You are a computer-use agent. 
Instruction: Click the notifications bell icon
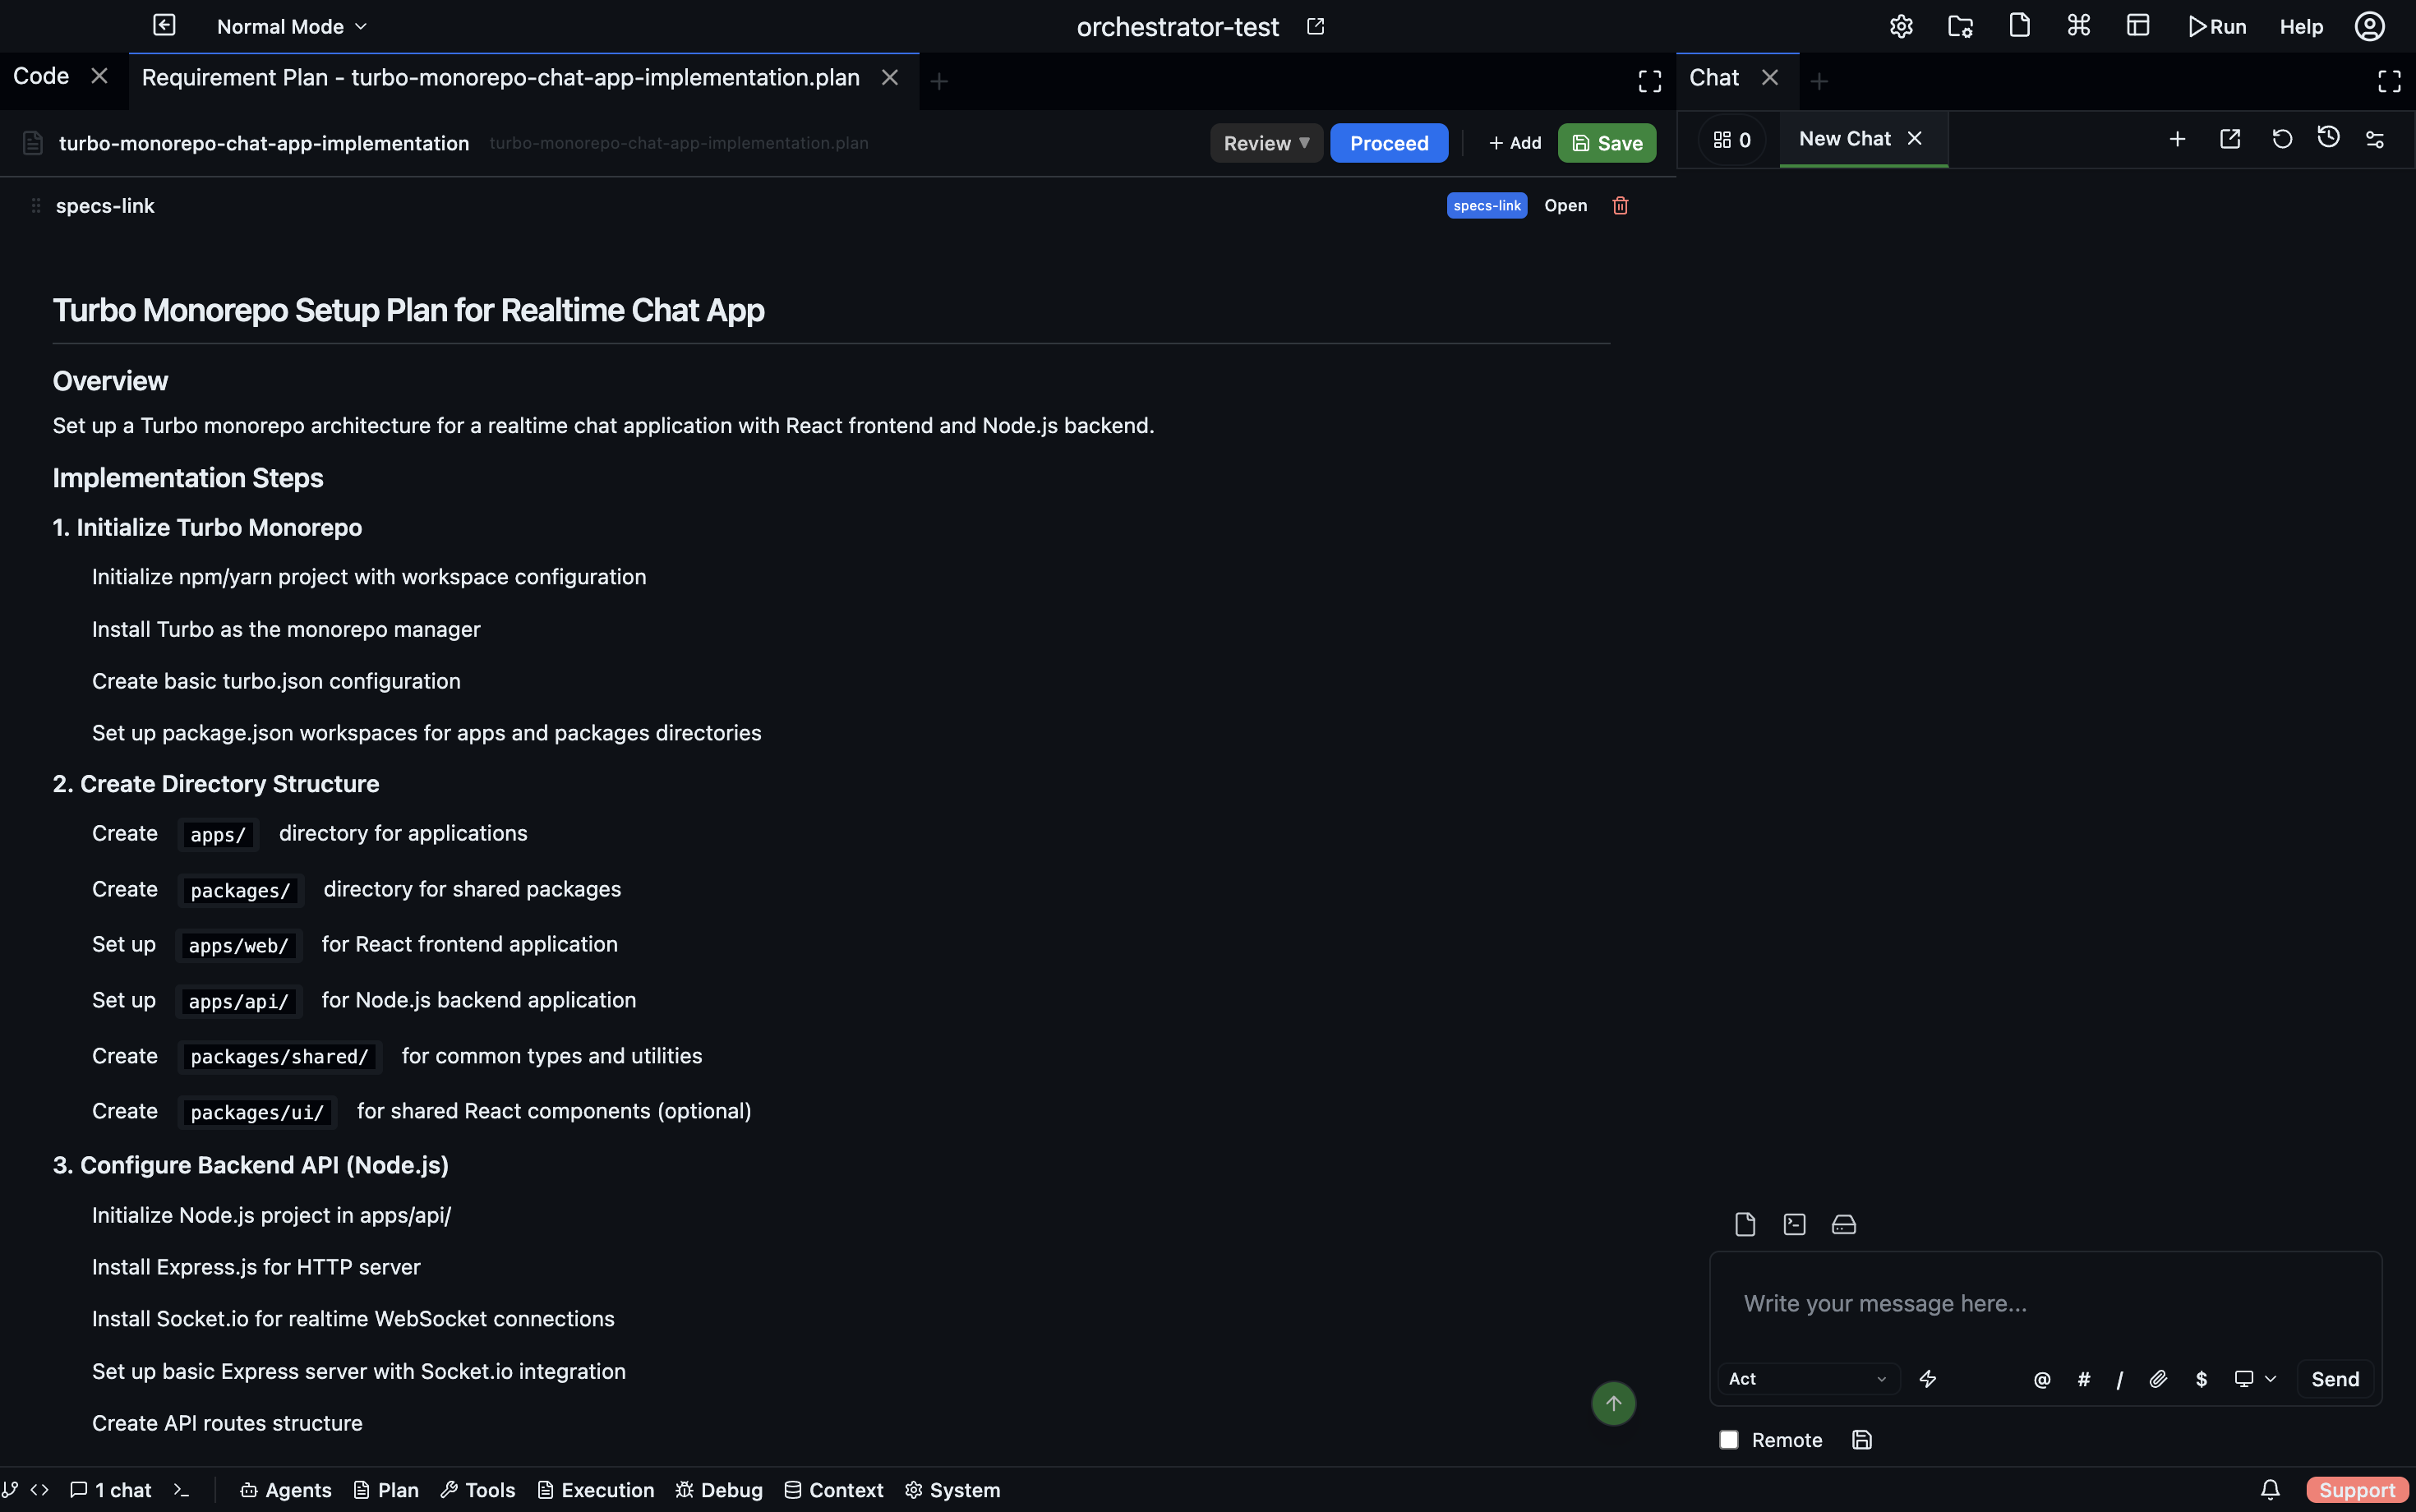2270,1490
